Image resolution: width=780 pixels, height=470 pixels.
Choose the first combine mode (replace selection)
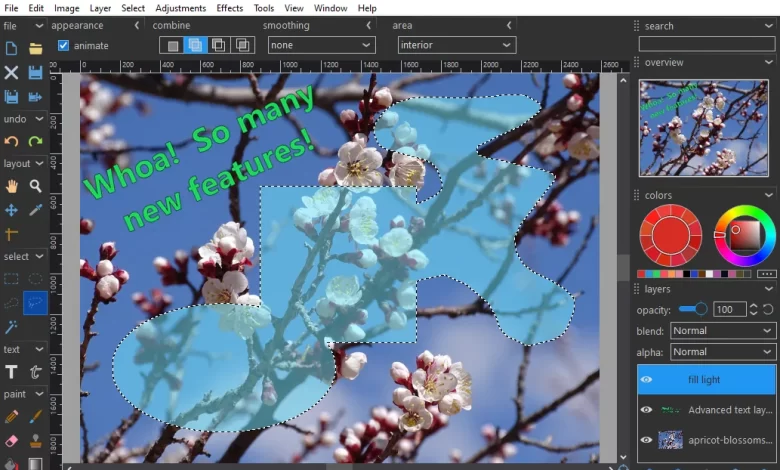tap(172, 45)
